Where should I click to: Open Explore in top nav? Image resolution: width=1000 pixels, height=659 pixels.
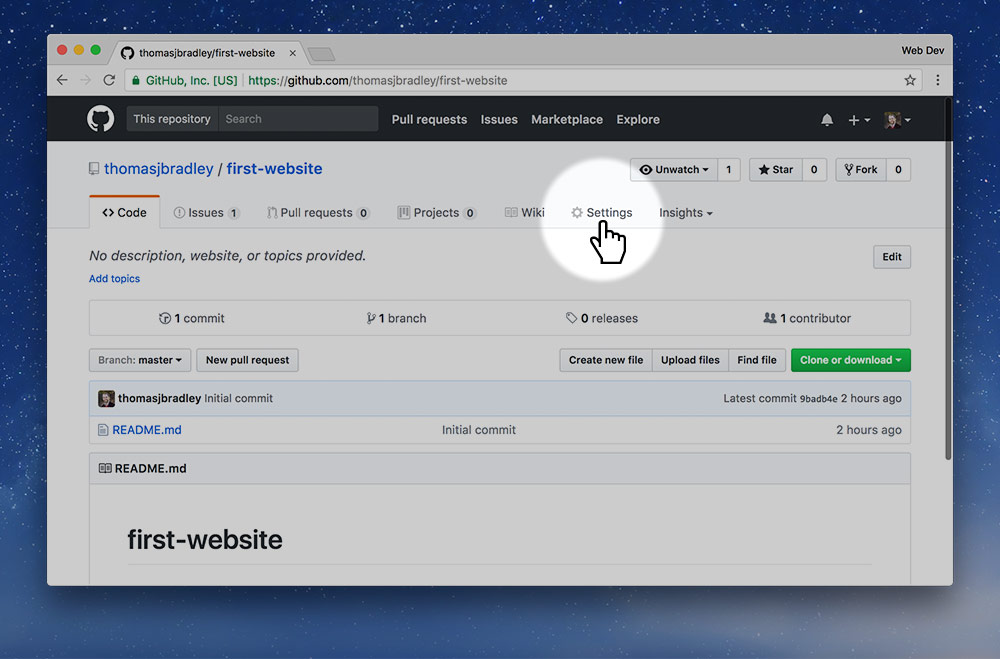click(x=638, y=120)
